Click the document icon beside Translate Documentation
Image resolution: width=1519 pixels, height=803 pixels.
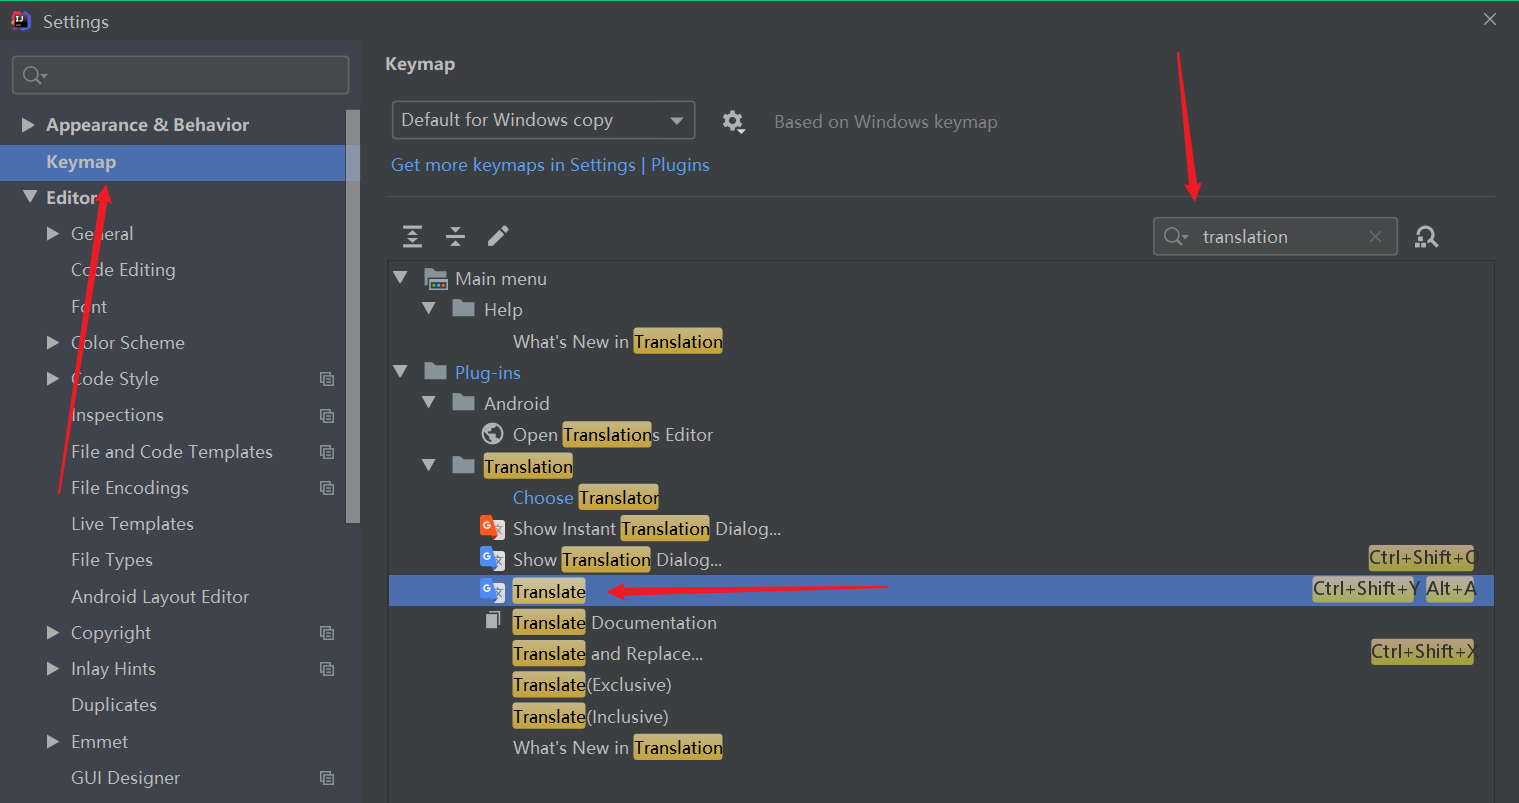[x=492, y=621]
